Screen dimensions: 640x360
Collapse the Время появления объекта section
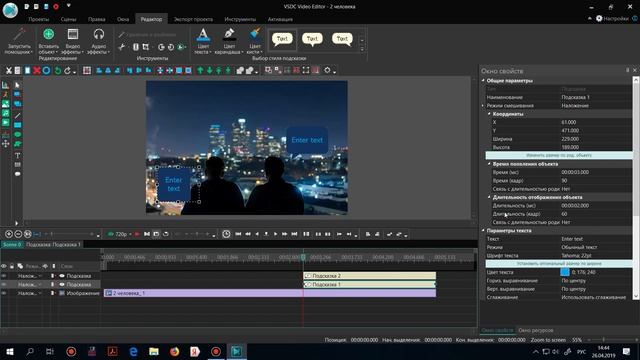(x=489, y=164)
